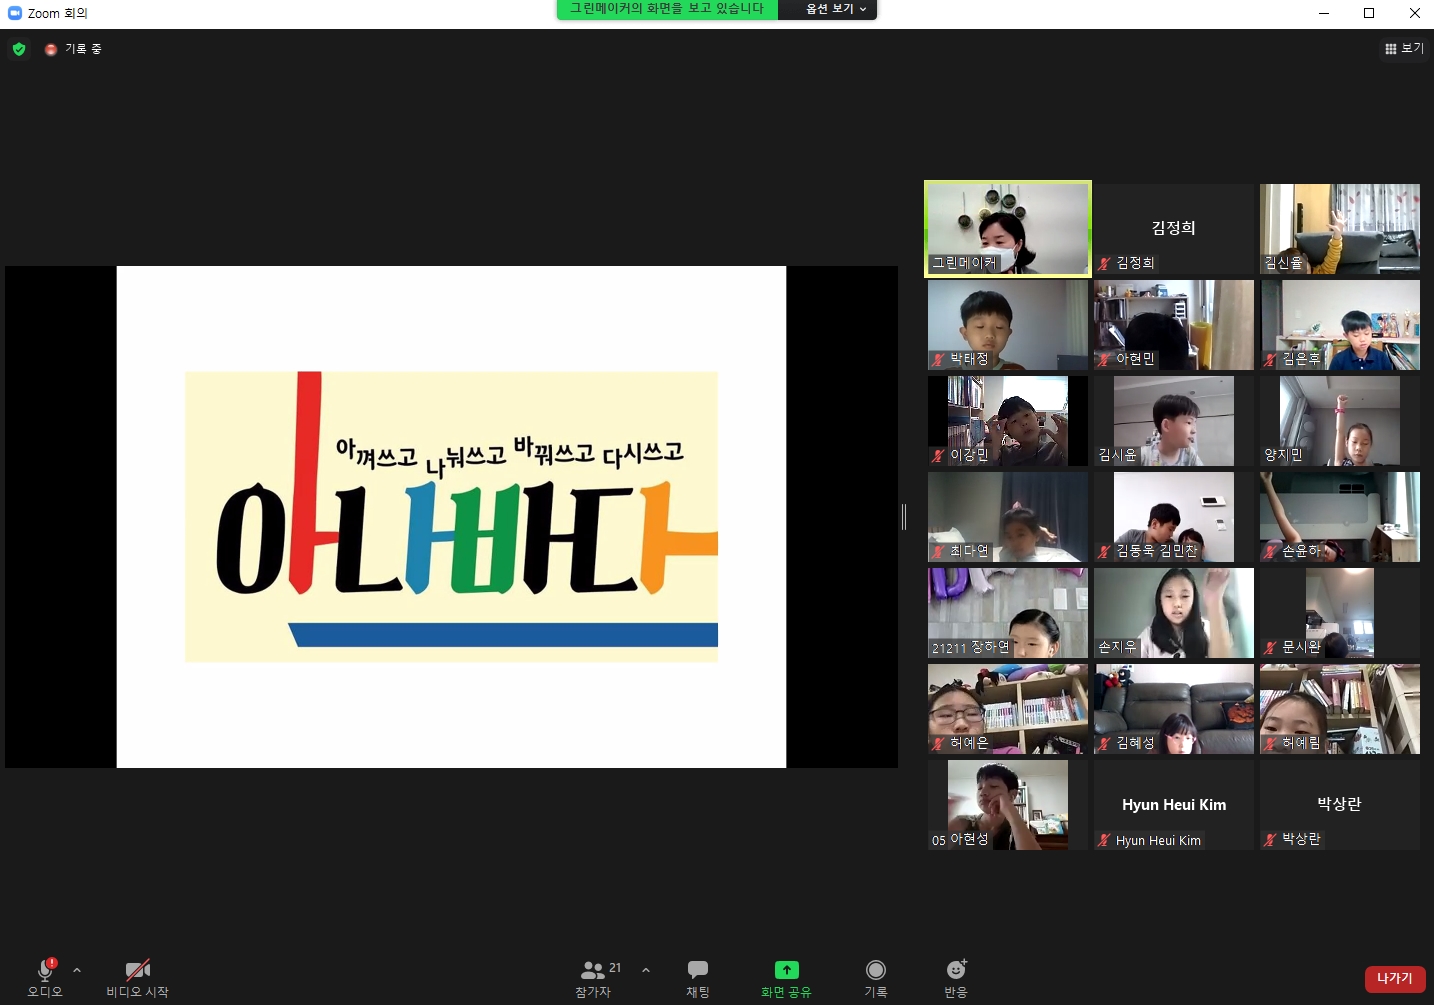Select the 손지우 video thumbnail

tap(1174, 613)
